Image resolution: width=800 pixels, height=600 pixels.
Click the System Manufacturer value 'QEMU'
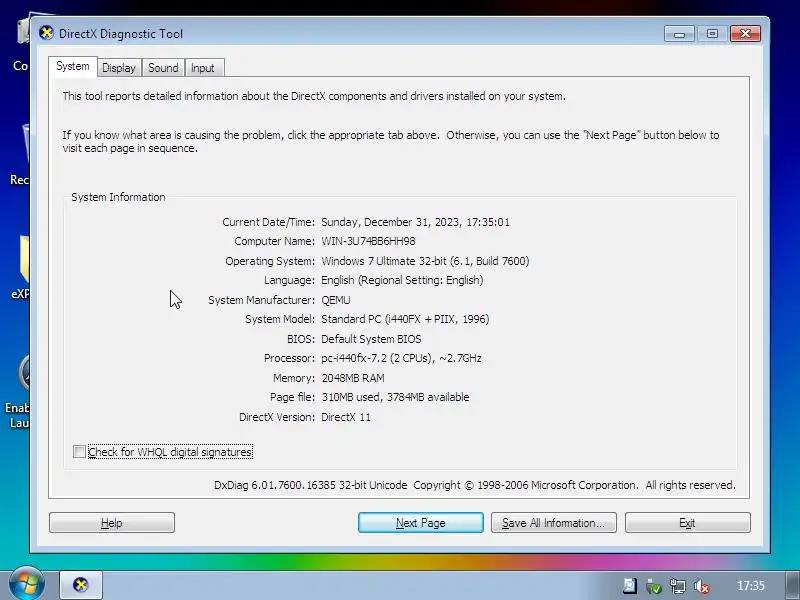pyautogui.click(x=336, y=300)
